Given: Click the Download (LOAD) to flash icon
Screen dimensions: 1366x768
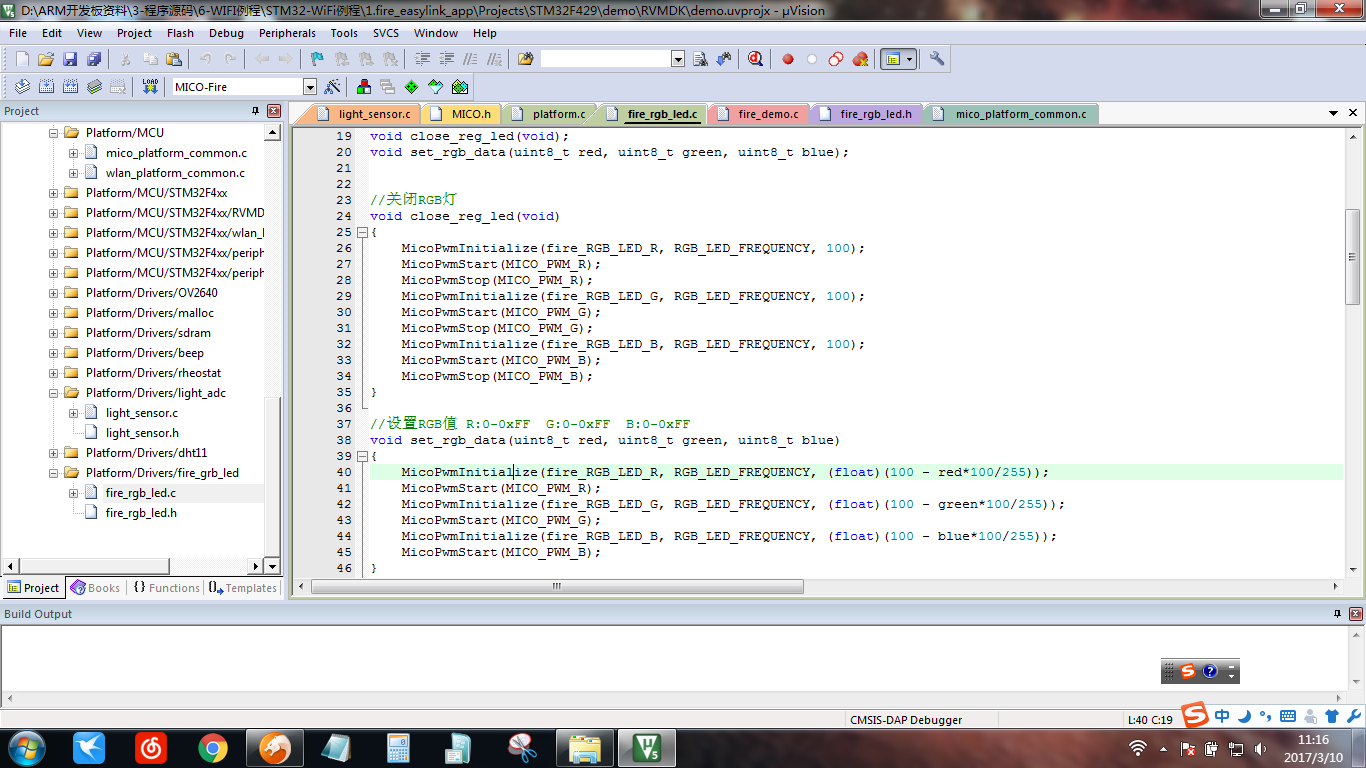Looking at the screenshot, I should (150, 87).
